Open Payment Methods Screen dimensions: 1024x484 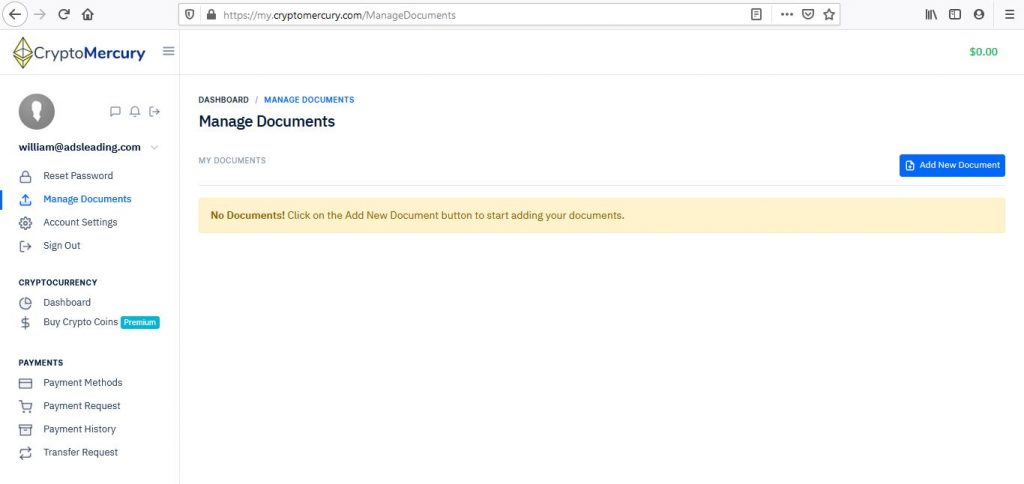click(x=83, y=383)
